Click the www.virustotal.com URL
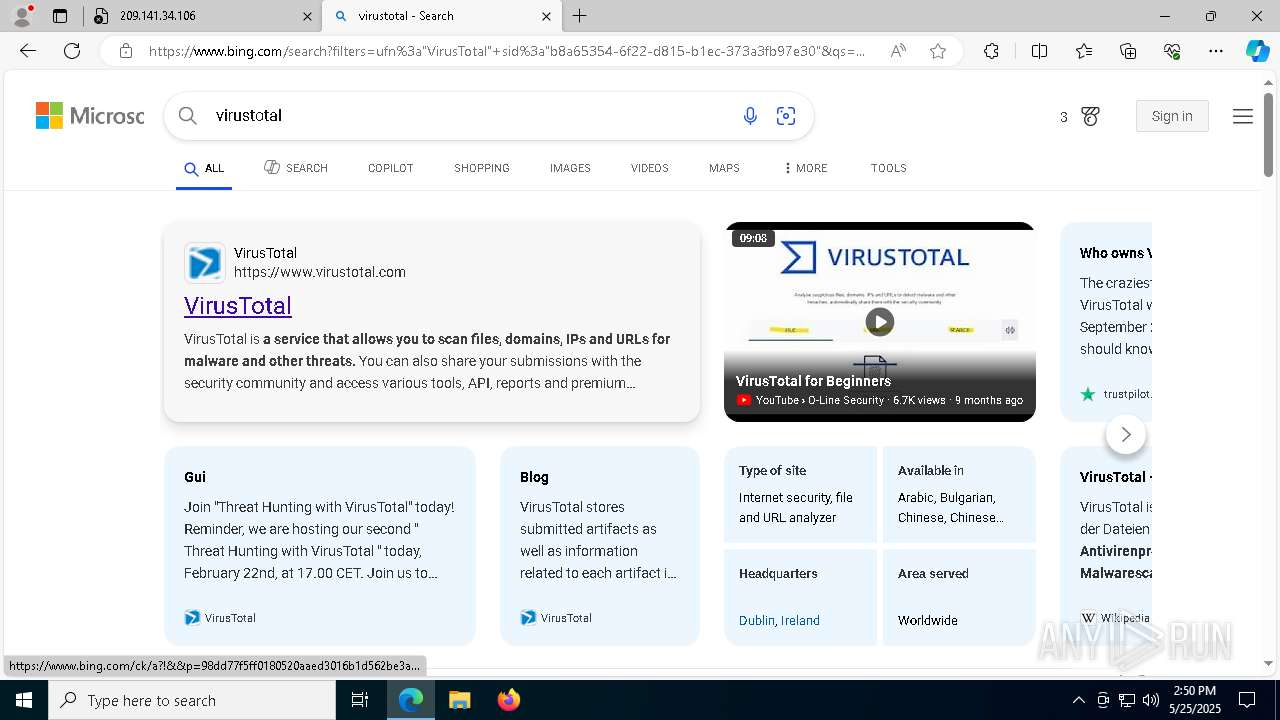This screenshot has height=720, width=1280. [320, 272]
